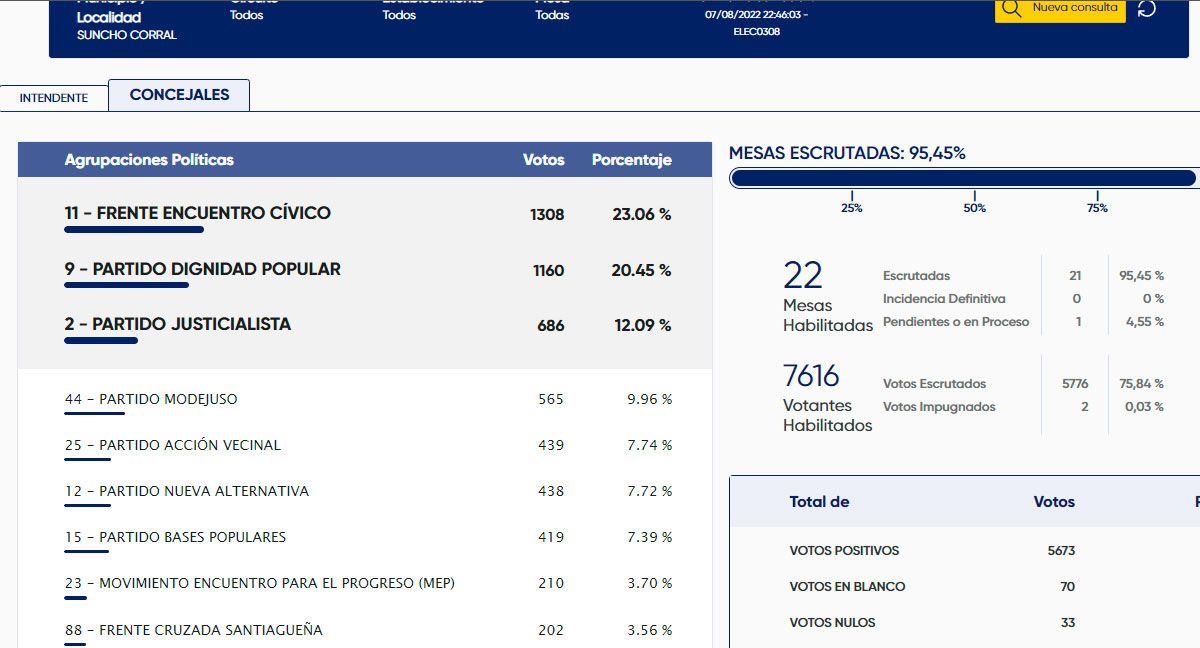Click Partido Justicialista party name
1200x648 pixels.
177,324
